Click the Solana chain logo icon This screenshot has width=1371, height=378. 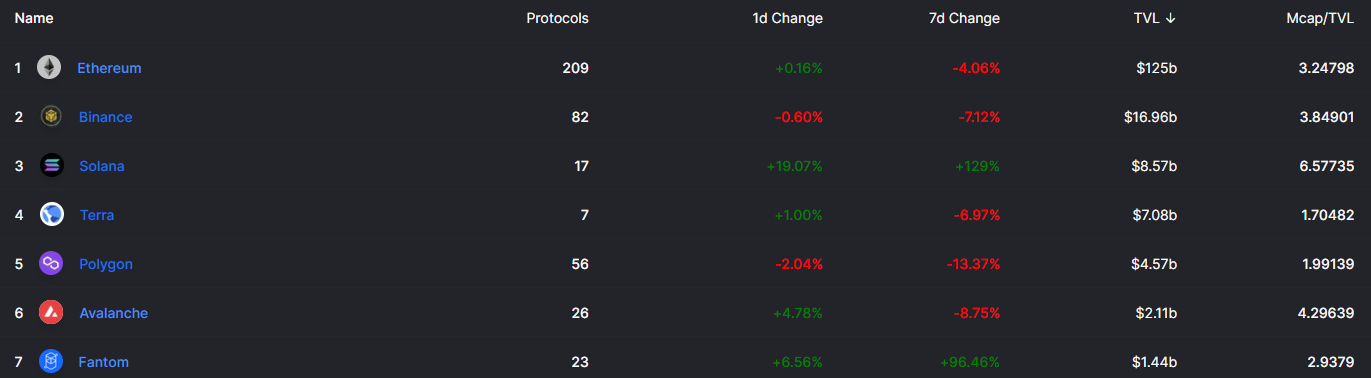point(51,166)
